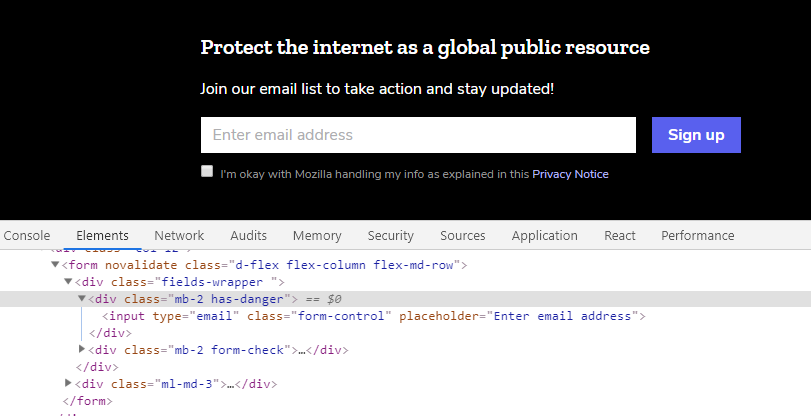This screenshot has height=416, width=811.
Task: Collapse the fields-wrapper div node
Action: [x=68, y=281]
